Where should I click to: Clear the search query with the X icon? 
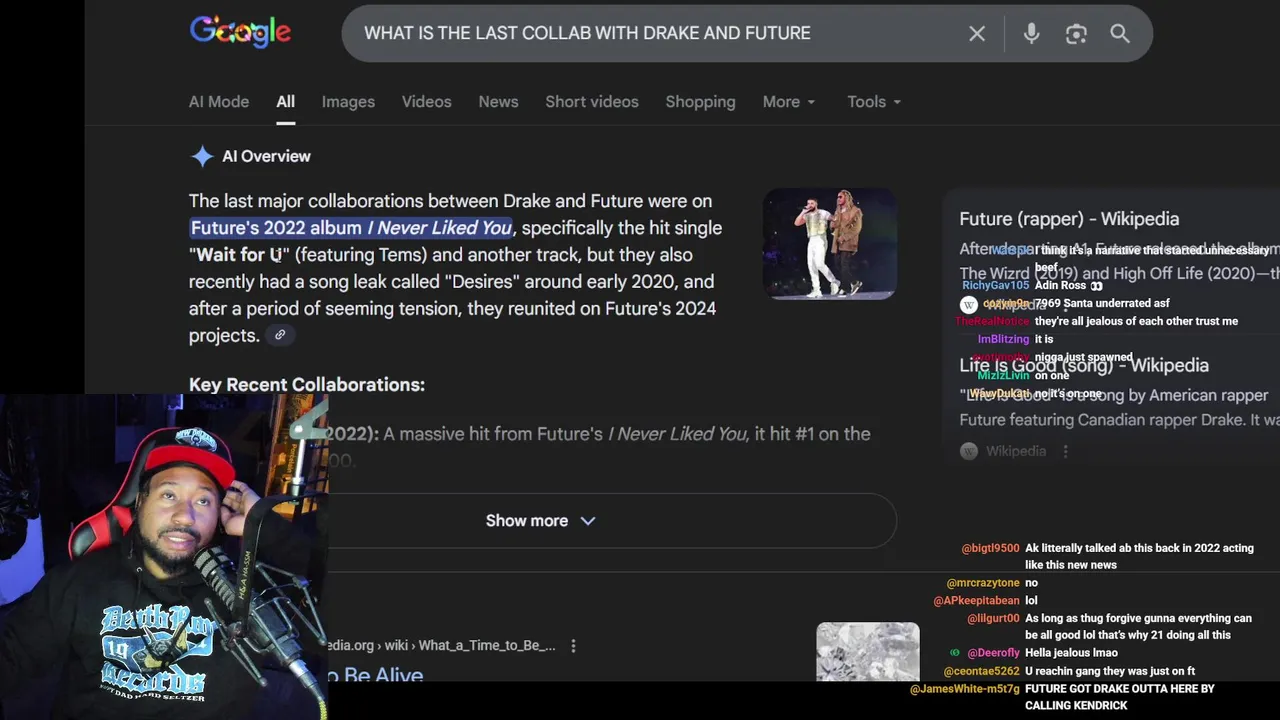[x=977, y=34]
